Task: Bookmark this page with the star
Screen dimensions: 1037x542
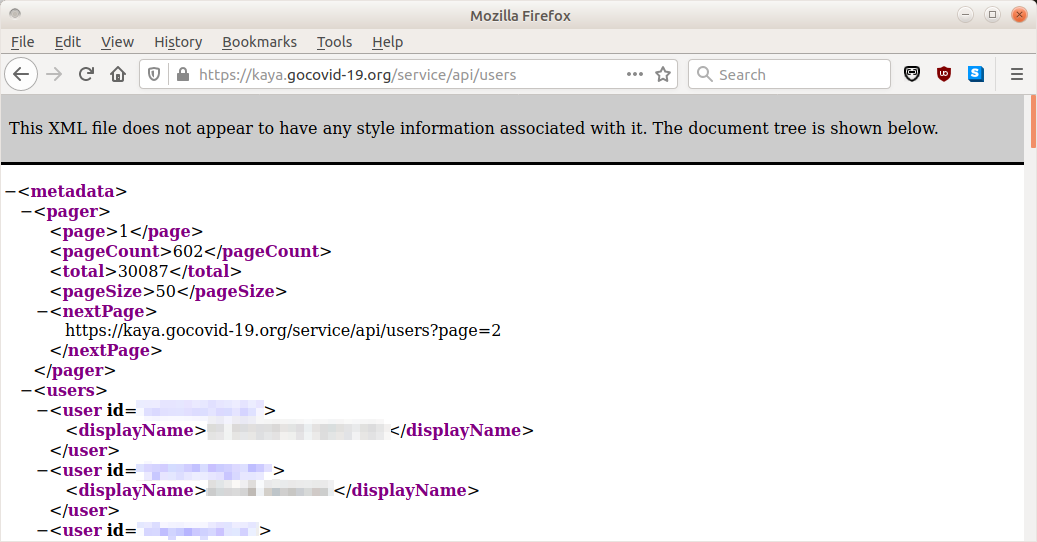Action: coord(662,74)
